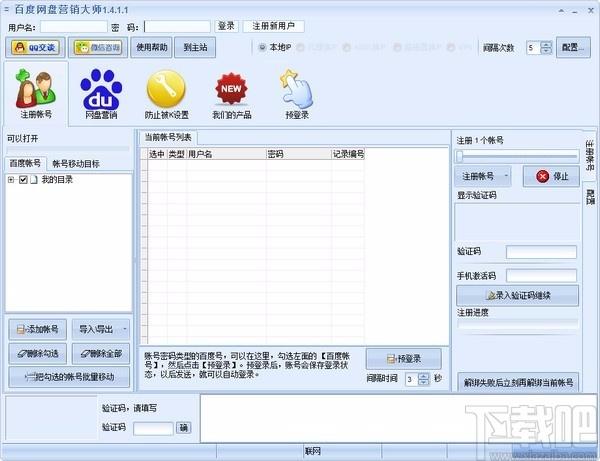The image size is (600, 461).
Task: Select the vertical 注册帐号 side tab
Action: tap(590, 155)
